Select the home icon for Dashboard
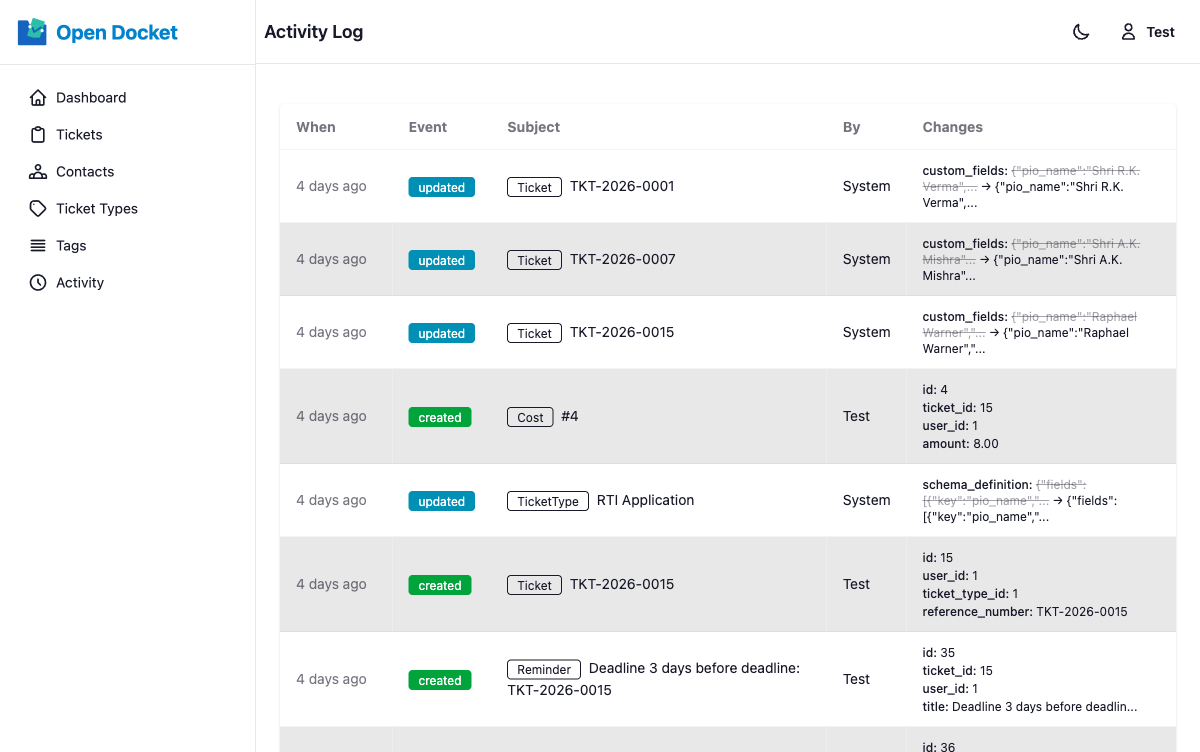Viewport: 1200px width, 752px height. coord(38,97)
